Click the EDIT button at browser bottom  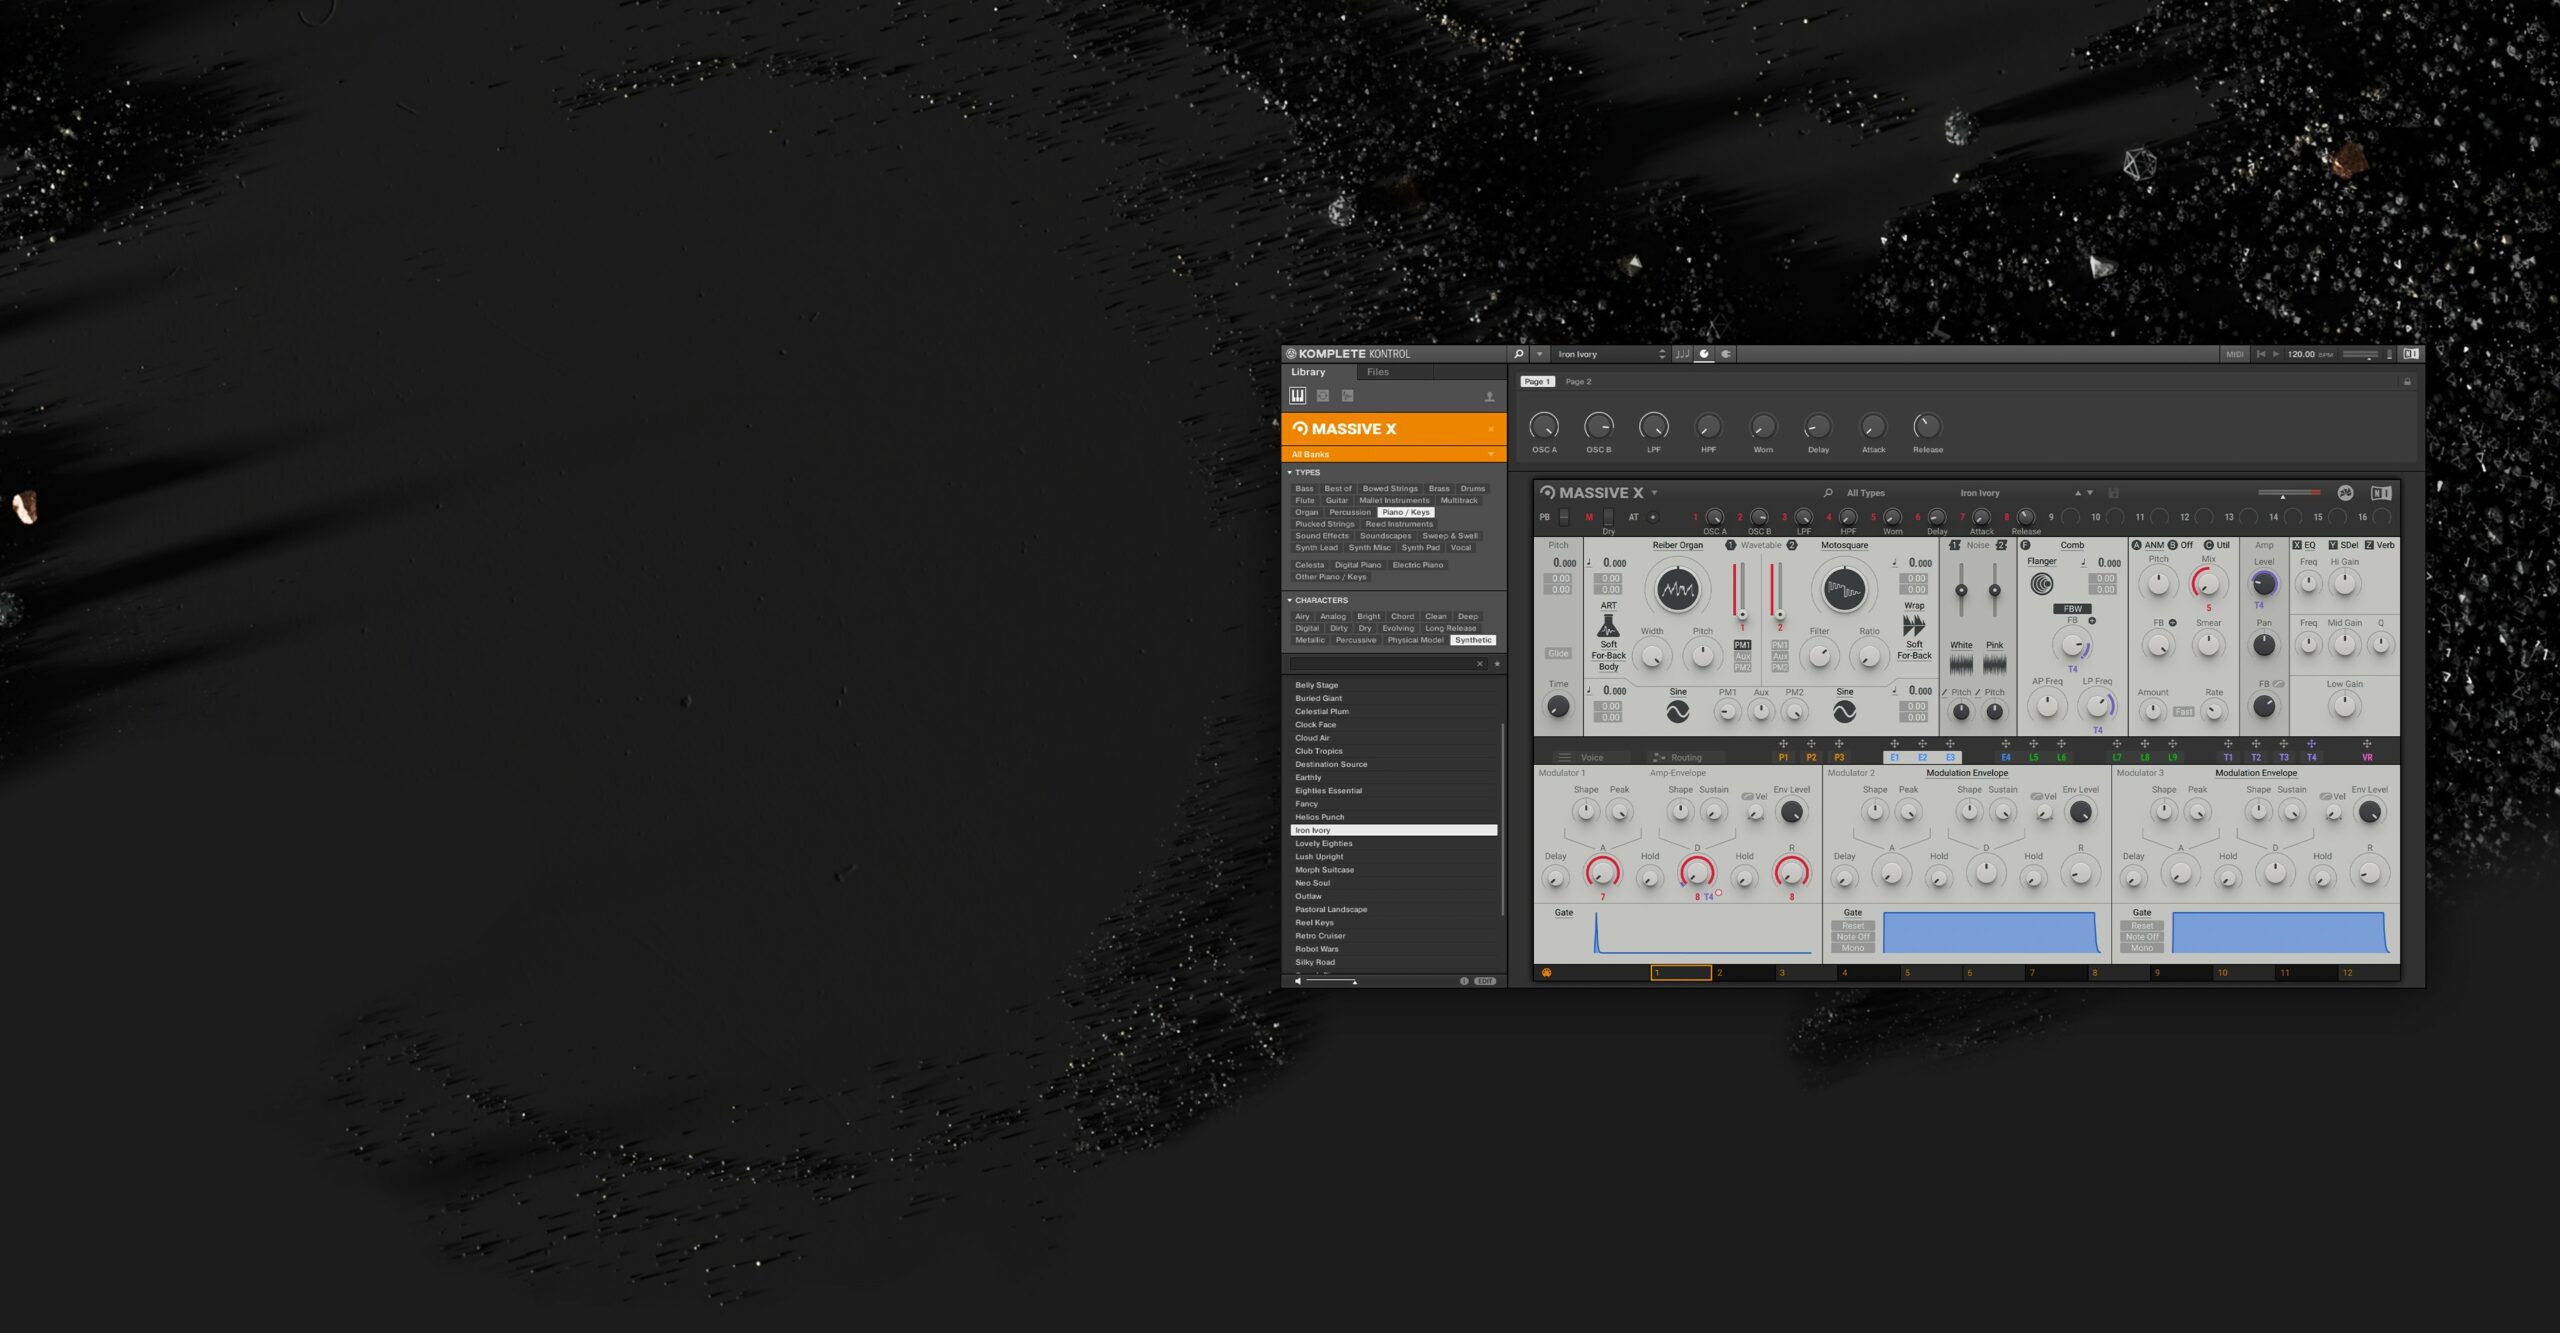point(1485,981)
